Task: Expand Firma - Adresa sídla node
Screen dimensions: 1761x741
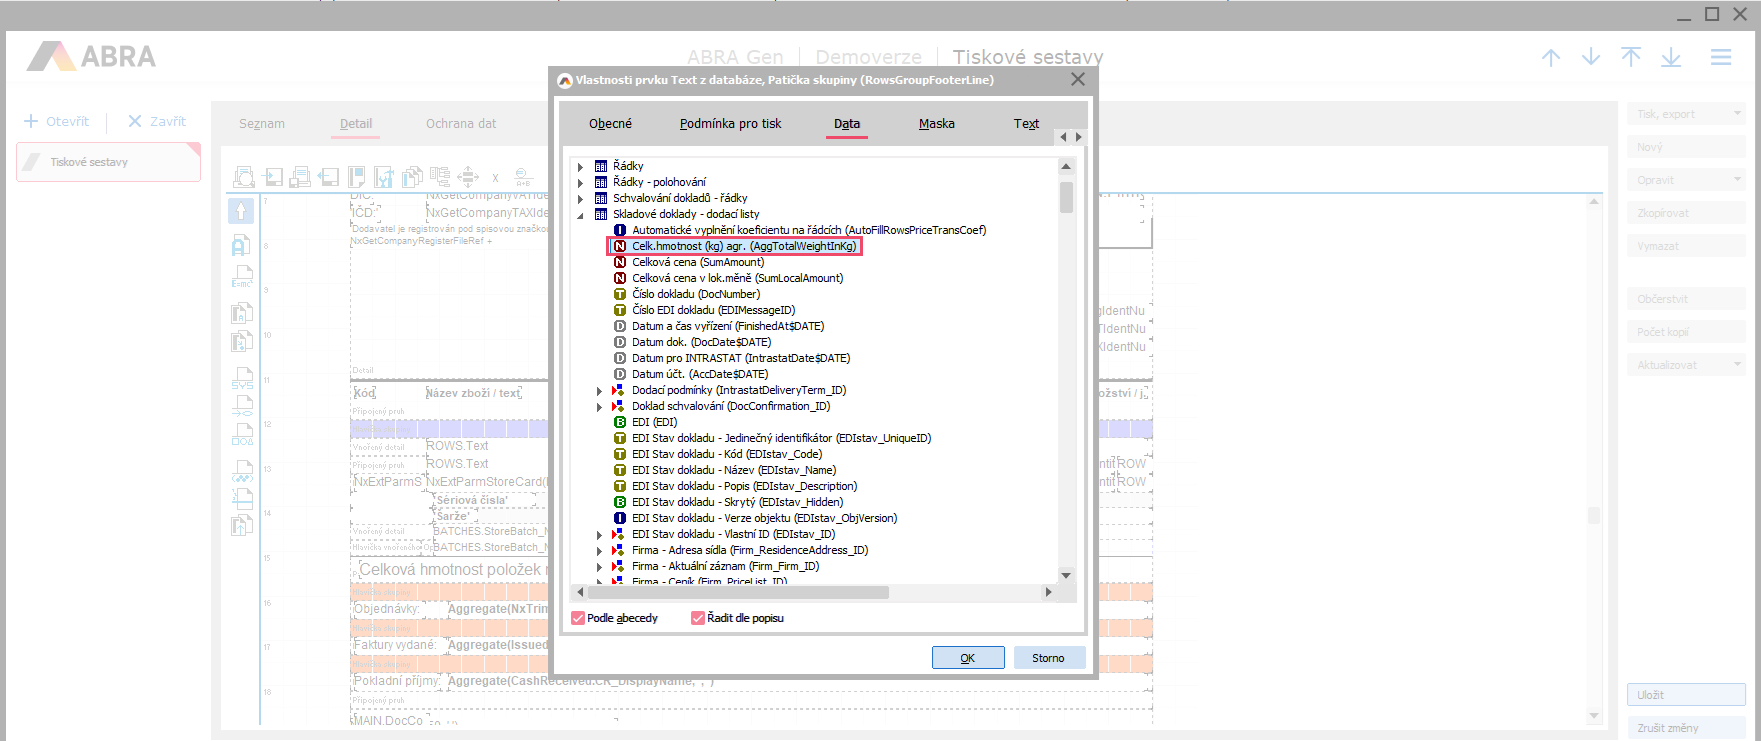Action: click(600, 551)
